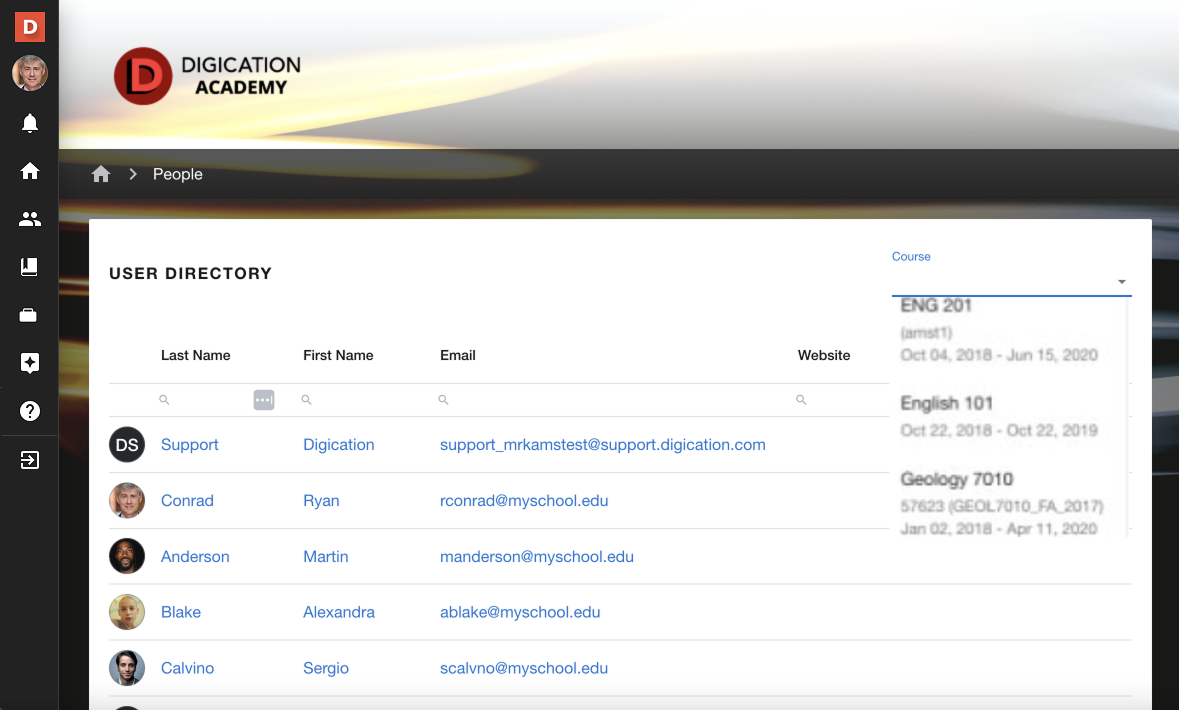Viewport: 1179px width, 710px height.
Task: Click the Website search filter field
Action: [841, 400]
